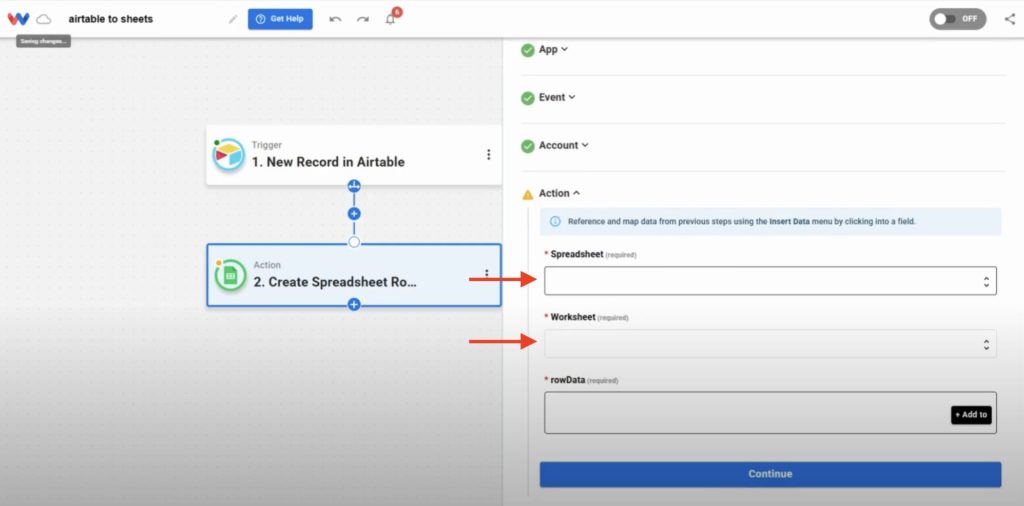The height and width of the screenshot is (506, 1024).
Task: Open the Worksheet dropdown
Action: click(x=770, y=343)
